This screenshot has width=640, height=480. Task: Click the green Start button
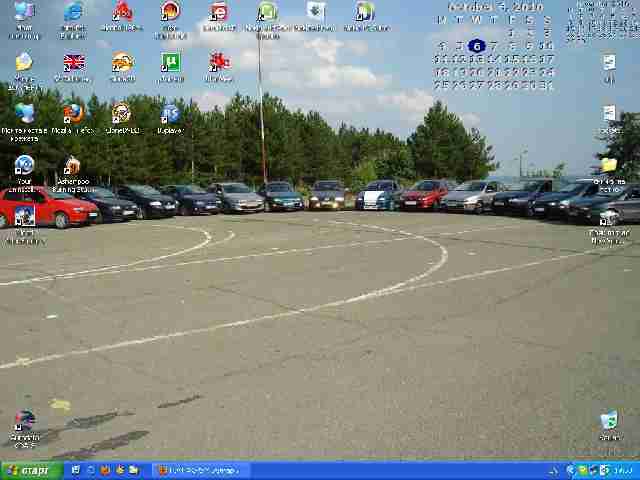30,470
